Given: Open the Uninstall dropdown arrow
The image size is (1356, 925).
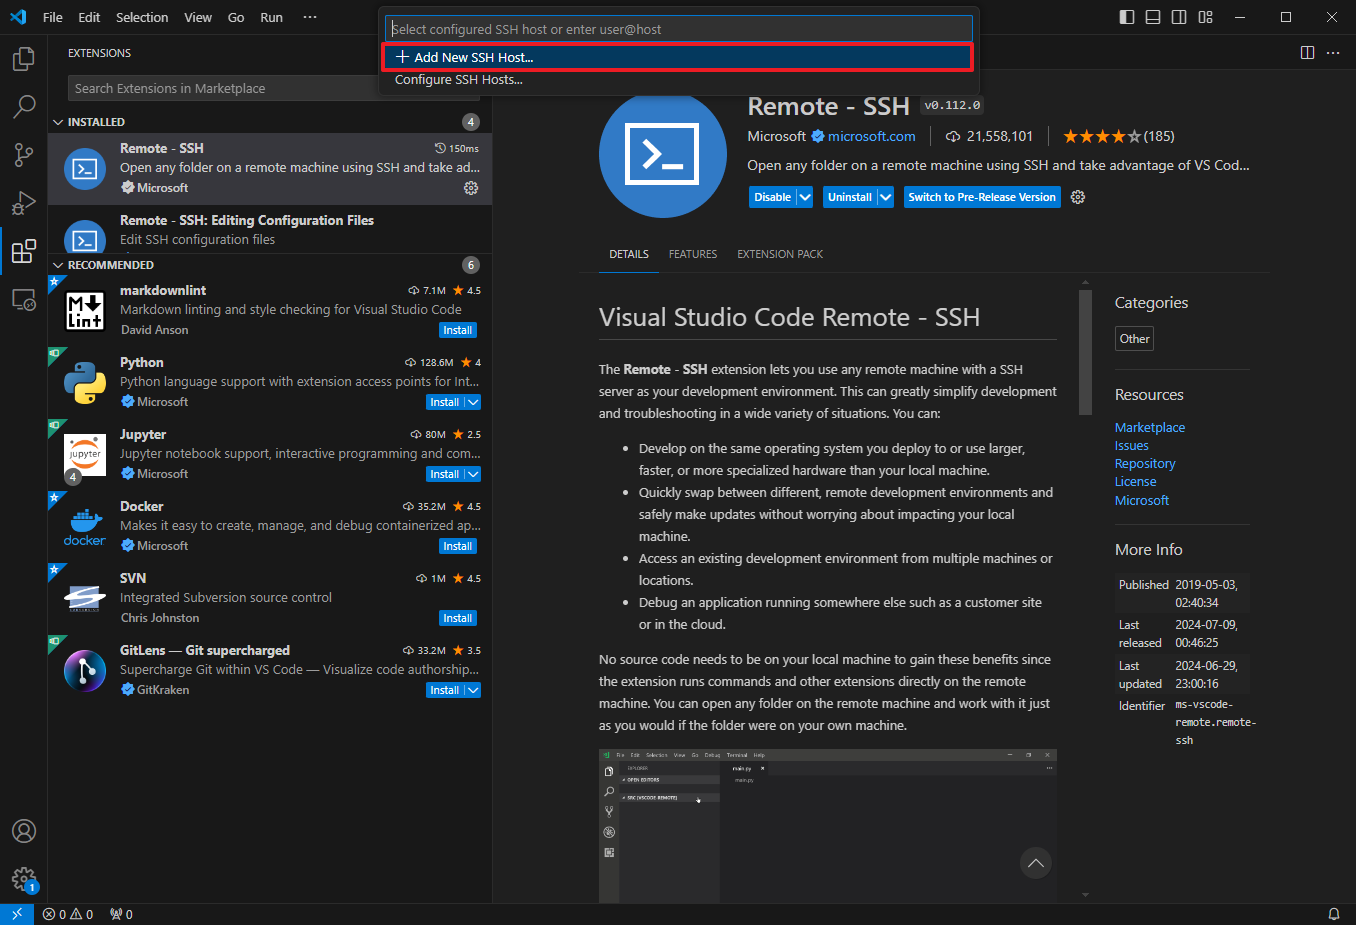Looking at the screenshot, I should pyautogui.click(x=885, y=197).
